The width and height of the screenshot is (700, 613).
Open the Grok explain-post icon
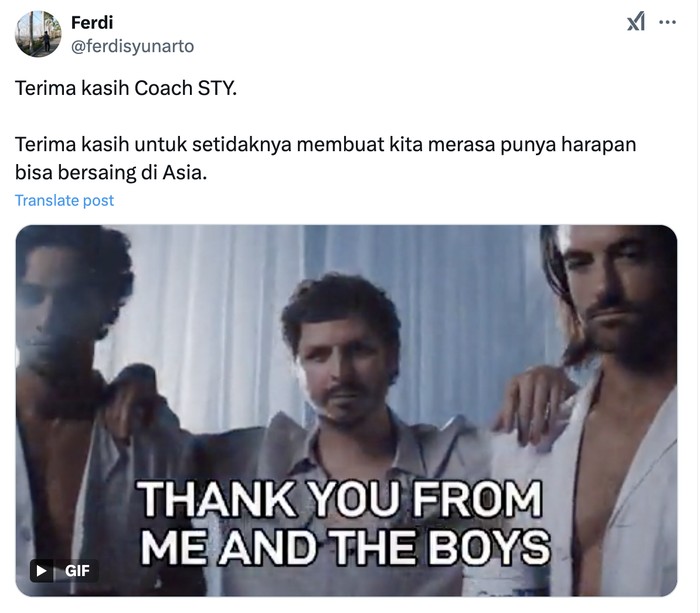click(636, 21)
